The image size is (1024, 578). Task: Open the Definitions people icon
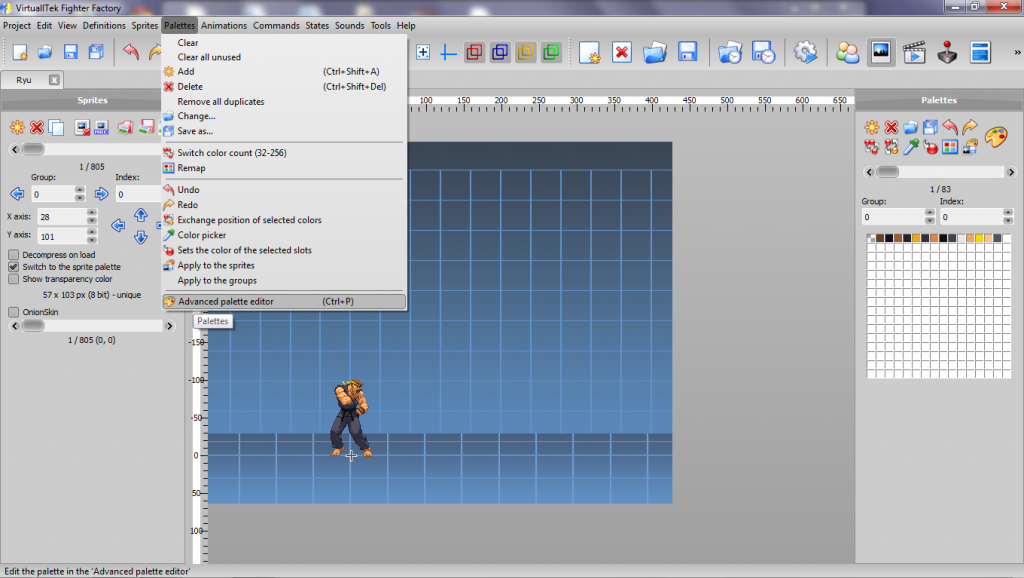[847, 52]
